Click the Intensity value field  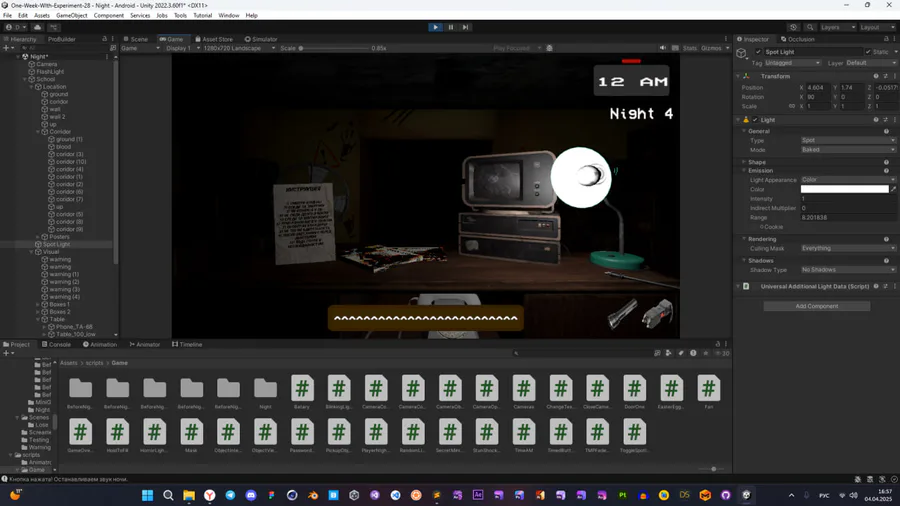(848, 198)
